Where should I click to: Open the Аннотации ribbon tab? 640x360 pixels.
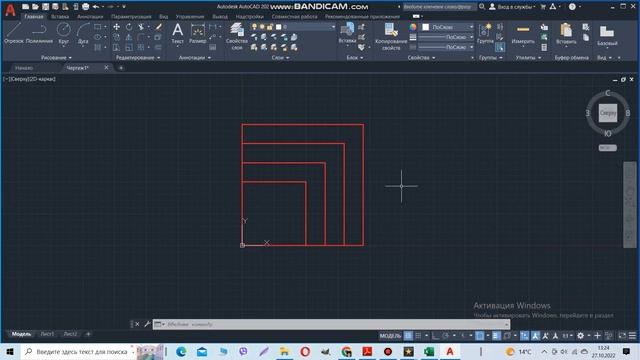[90, 16]
